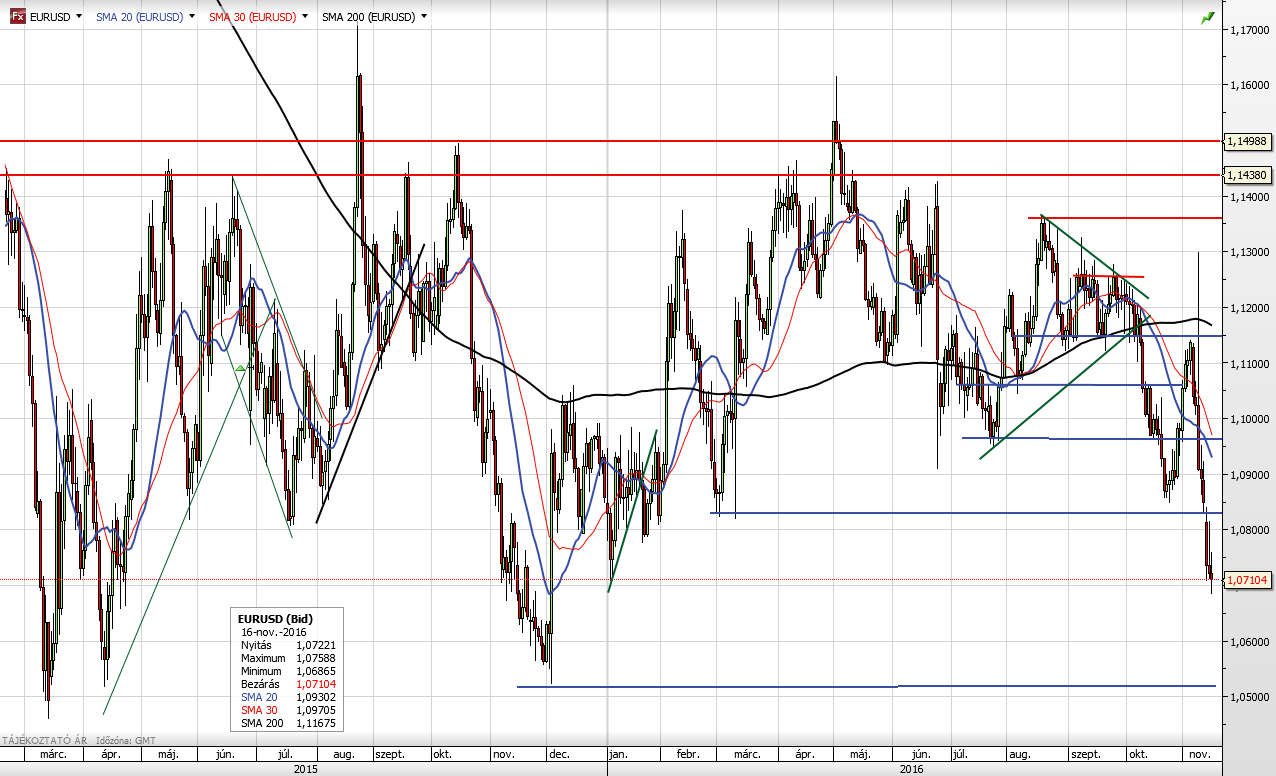Click the 'dec.' month label on time axis

[x=561, y=755]
